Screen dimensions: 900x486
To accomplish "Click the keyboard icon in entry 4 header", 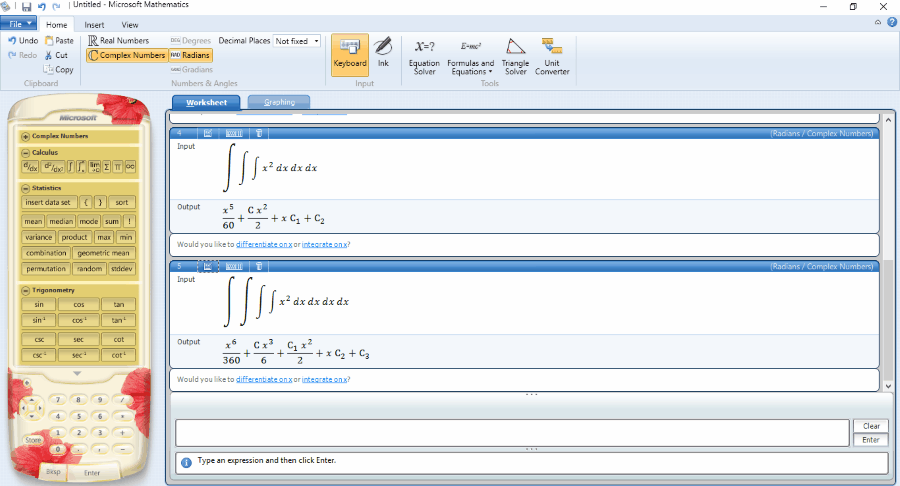I will (234, 133).
